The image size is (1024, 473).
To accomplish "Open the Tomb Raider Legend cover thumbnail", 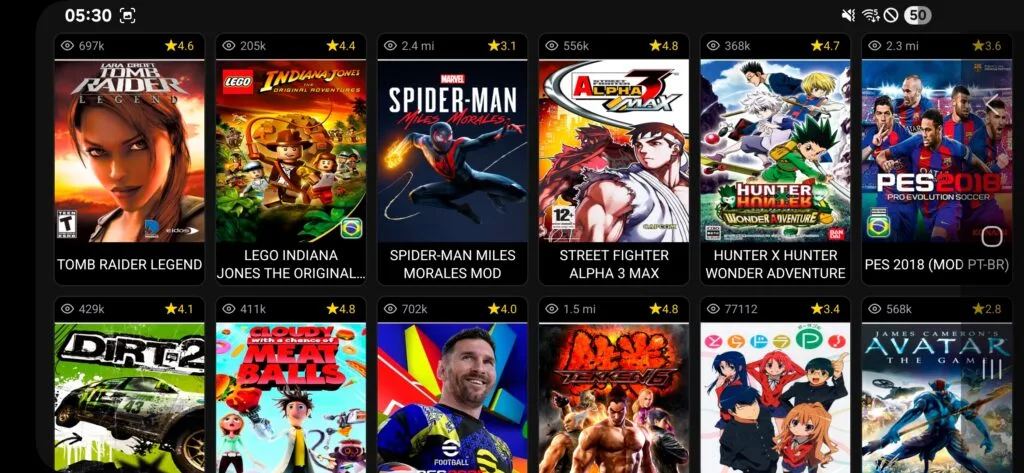I will [129, 151].
